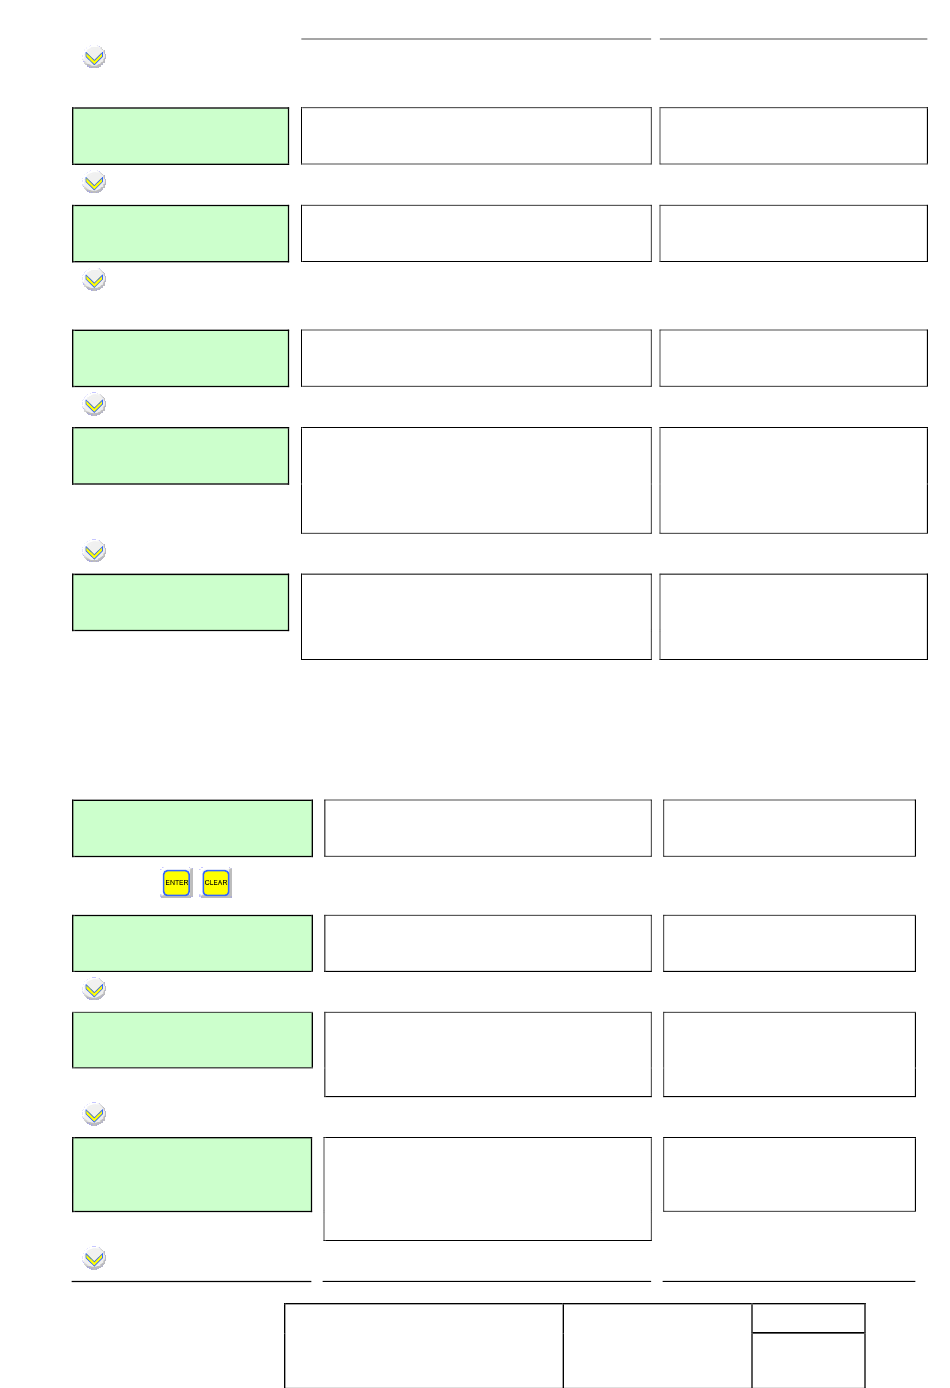Click the first white description box at top center
This screenshot has height=1388, width=950.
pos(476,136)
